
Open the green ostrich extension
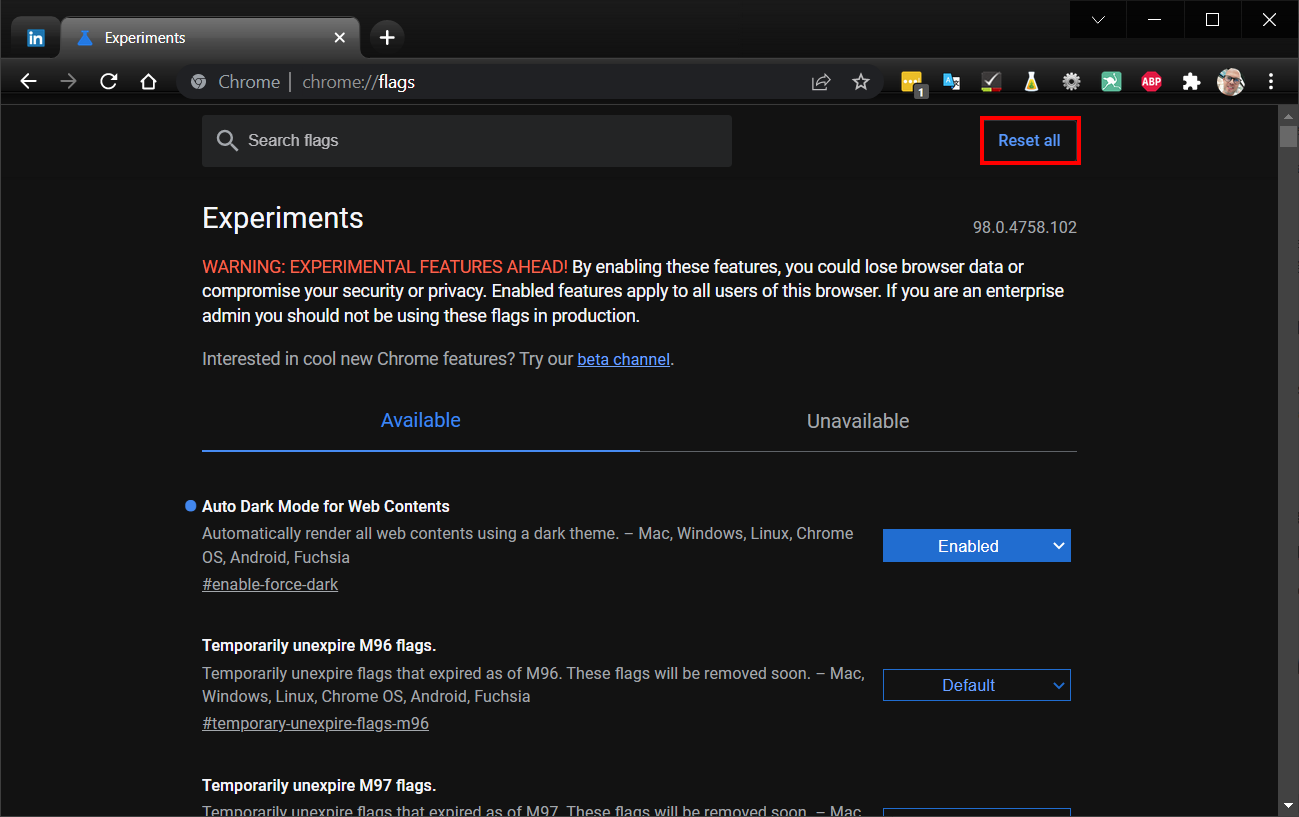click(1111, 82)
